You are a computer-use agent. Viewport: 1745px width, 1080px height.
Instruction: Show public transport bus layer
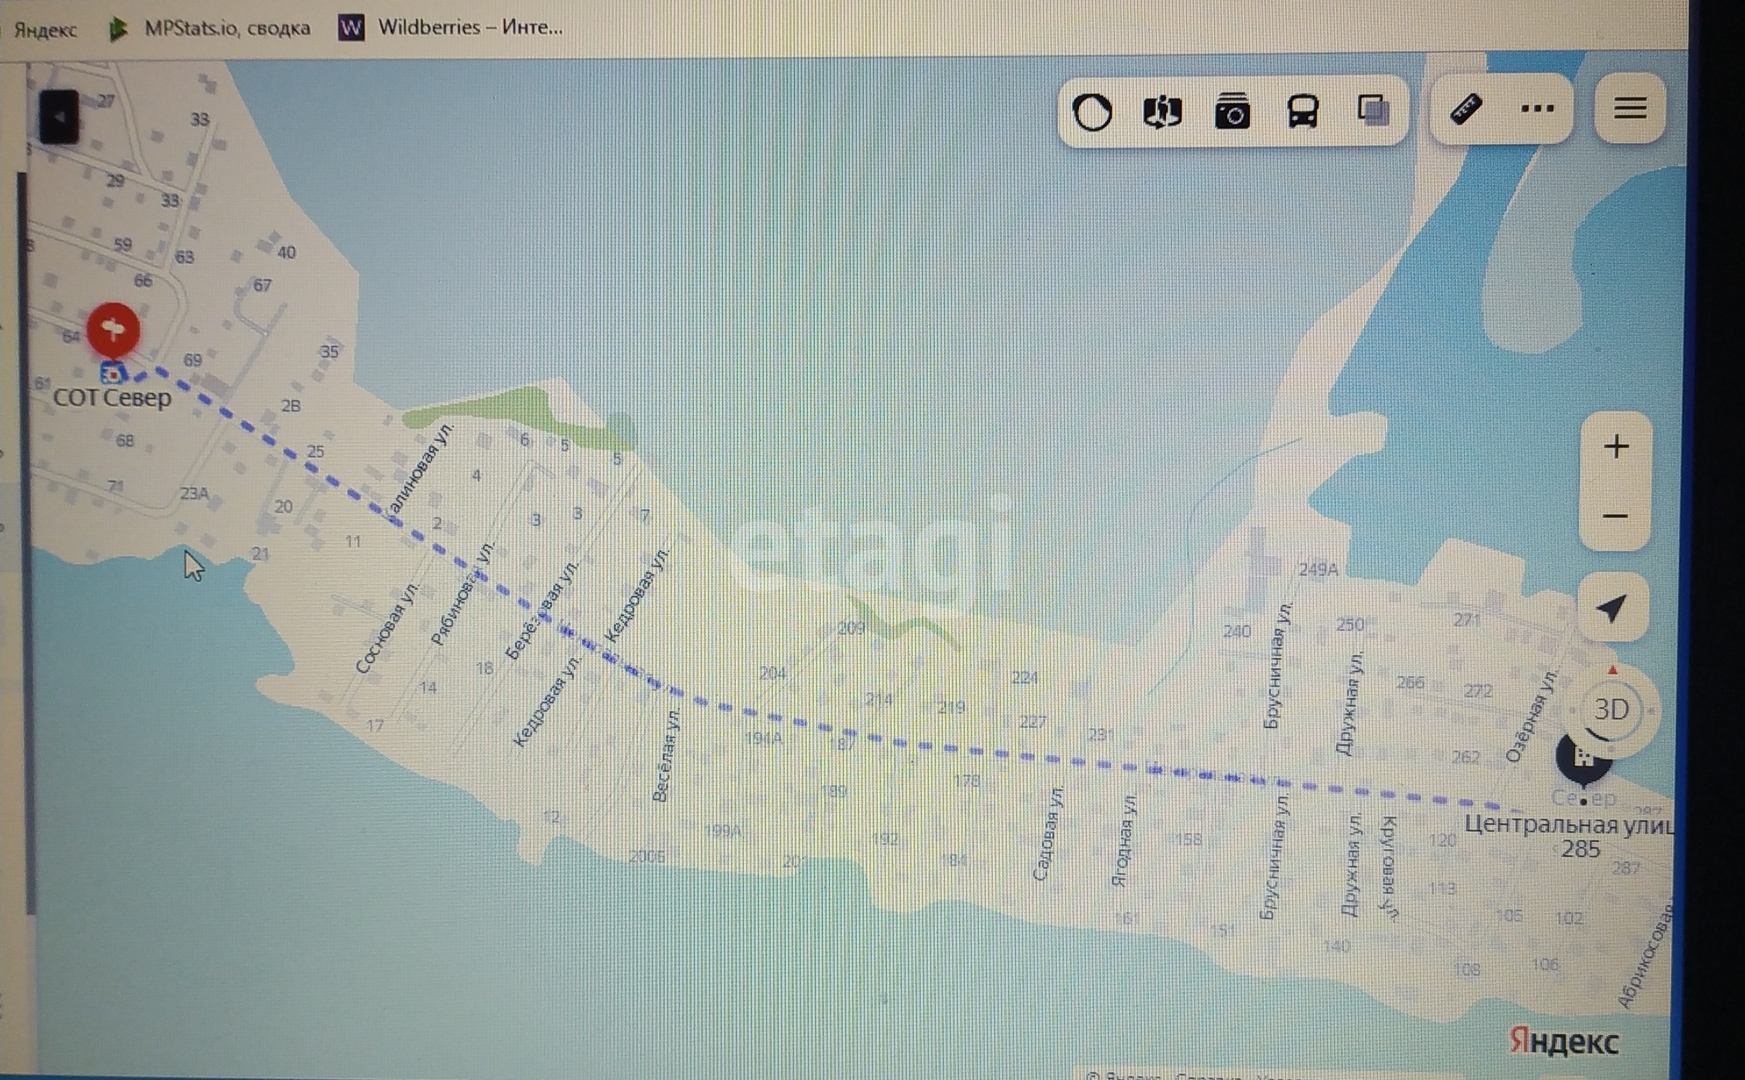[x=1302, y=111]
